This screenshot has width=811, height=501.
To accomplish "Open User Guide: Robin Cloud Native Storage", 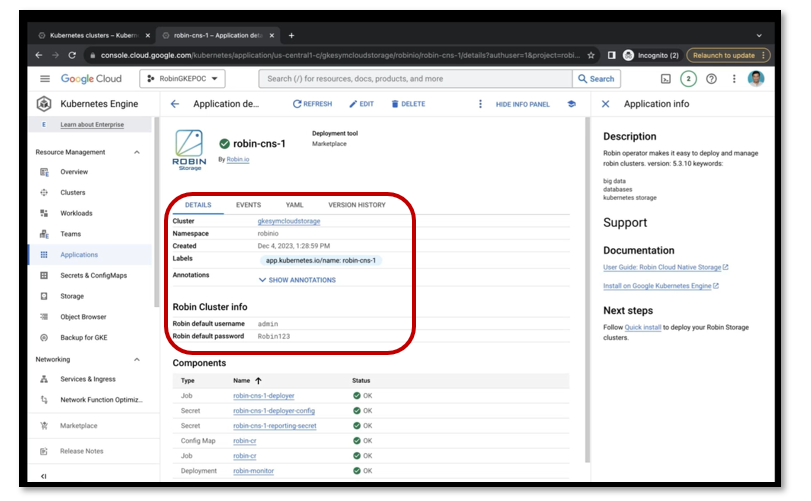I will 666,267.
